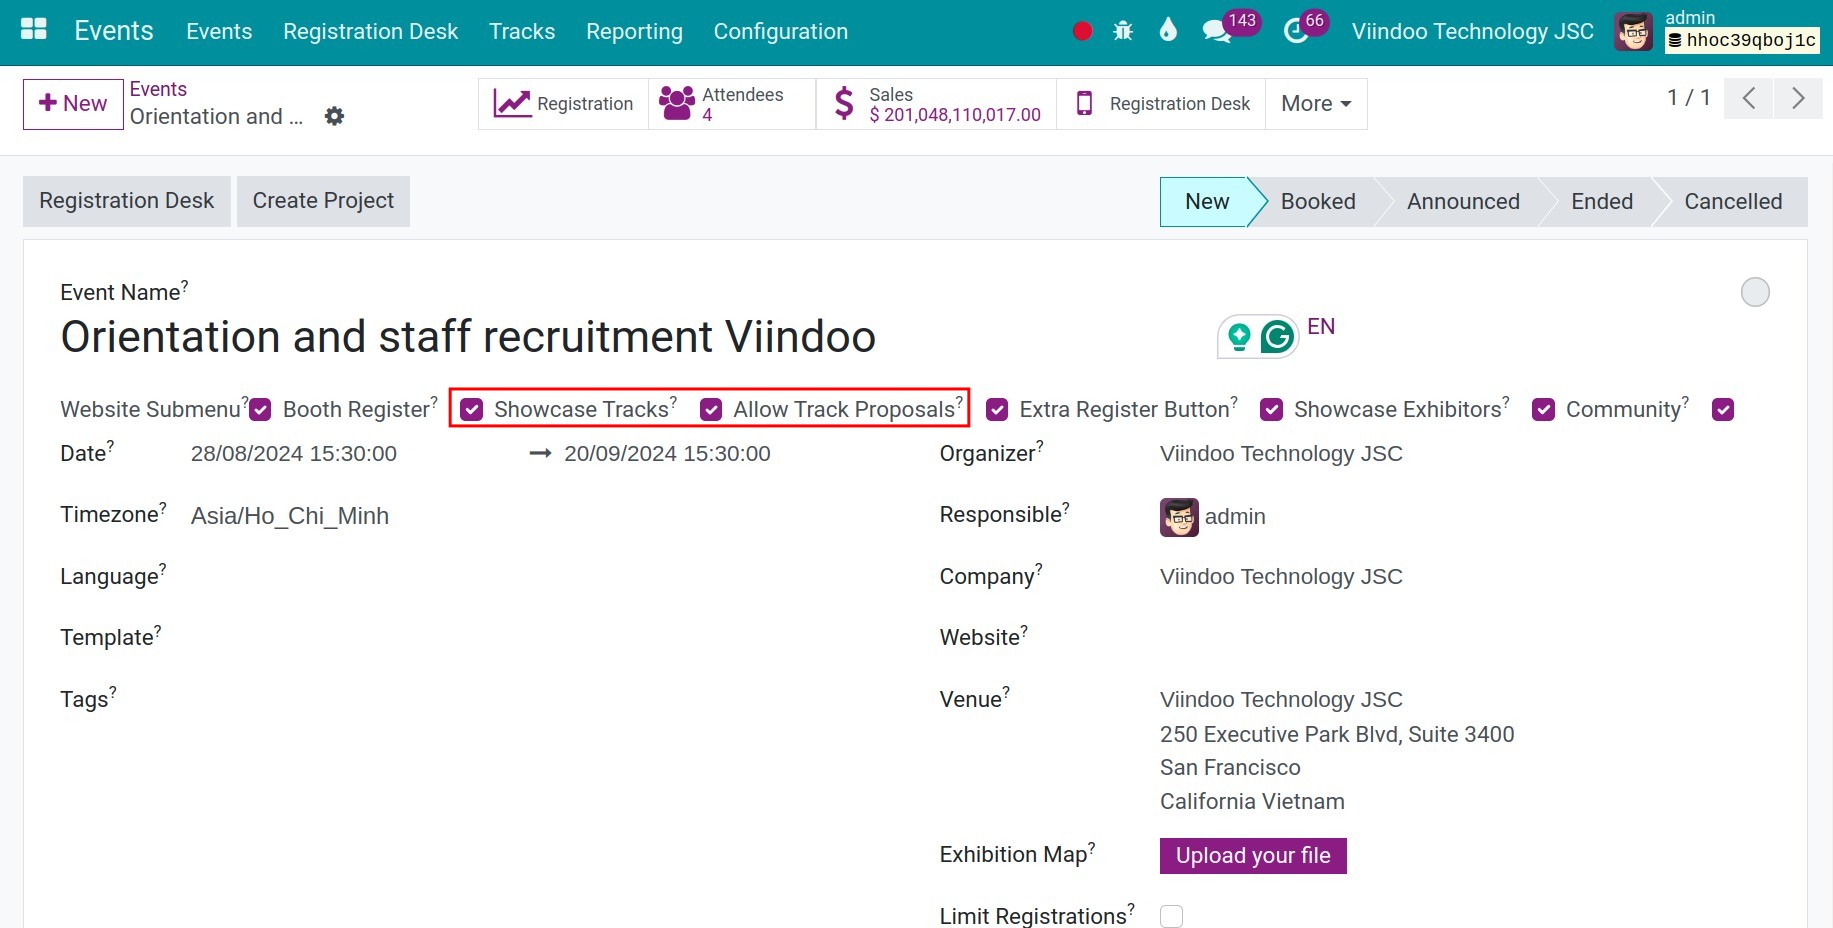Click the green lightbulb suggestion icon

click(x=1239, y=336)
